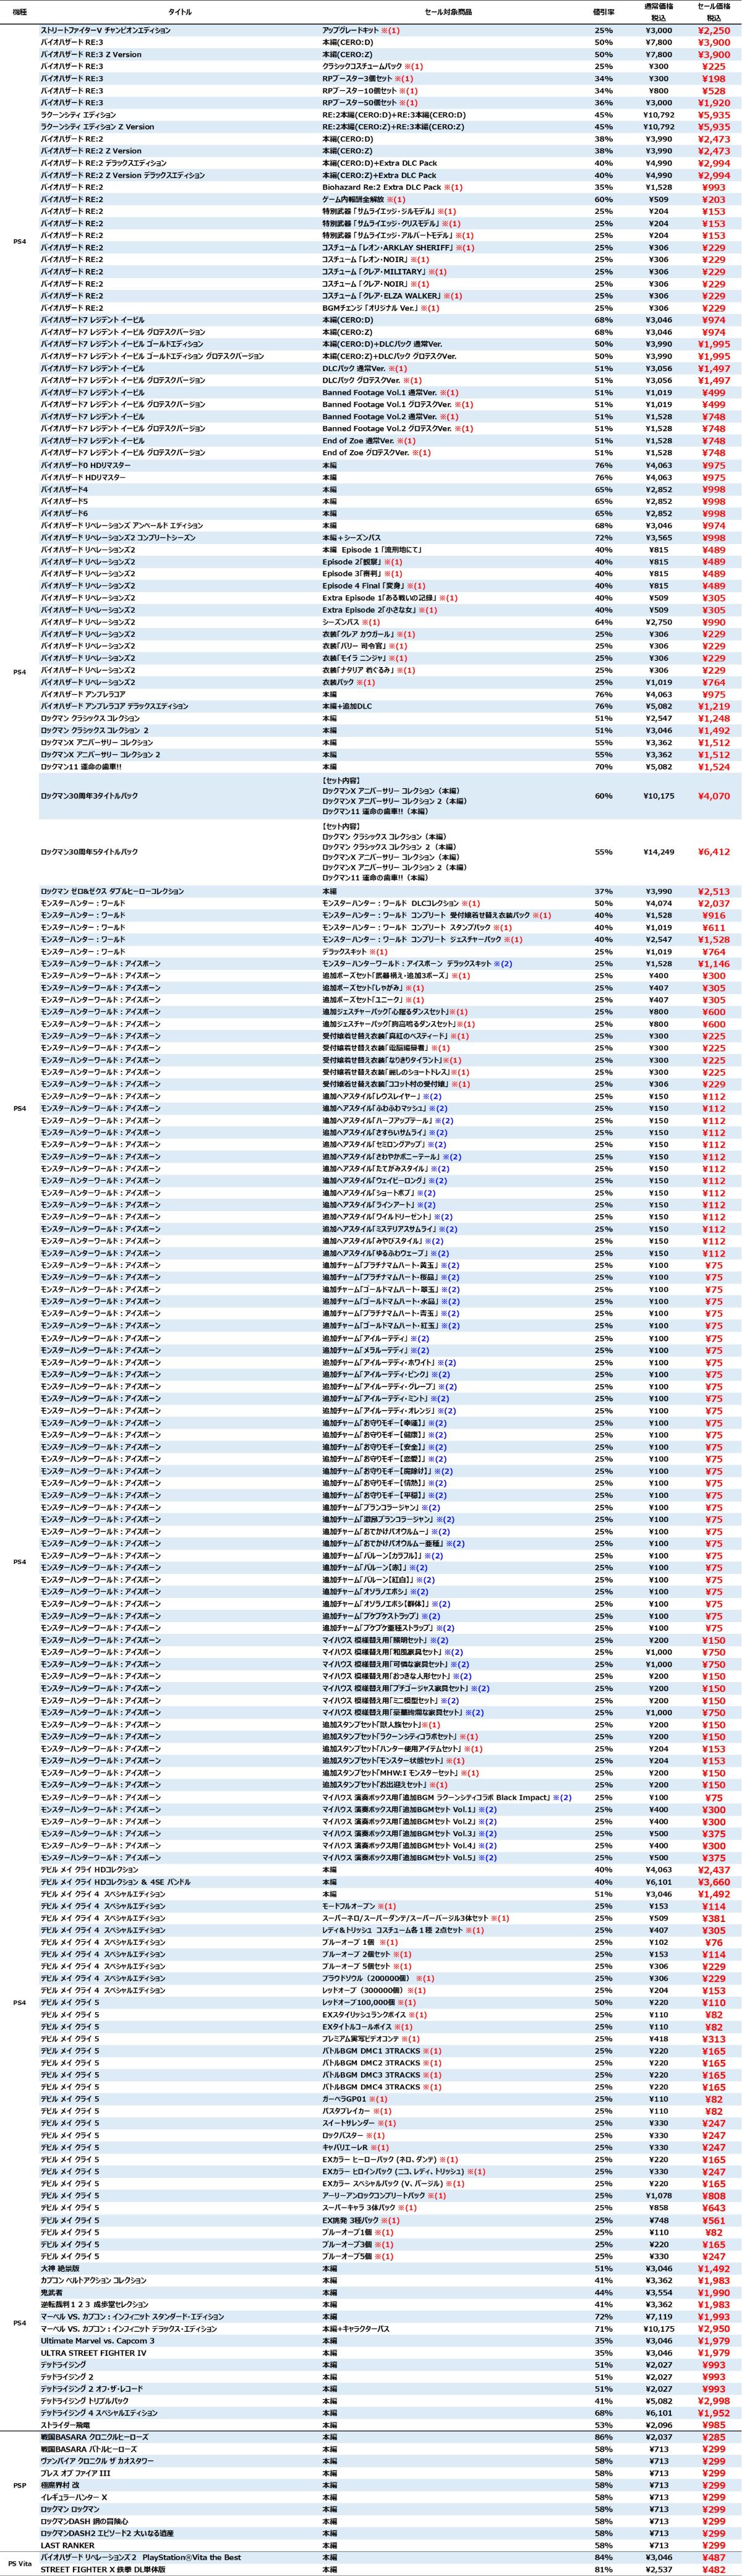Select the ULTRA STREET FIGHTER IV title
This screenshot has width=742, height=2576.
tap(93, 2352)
